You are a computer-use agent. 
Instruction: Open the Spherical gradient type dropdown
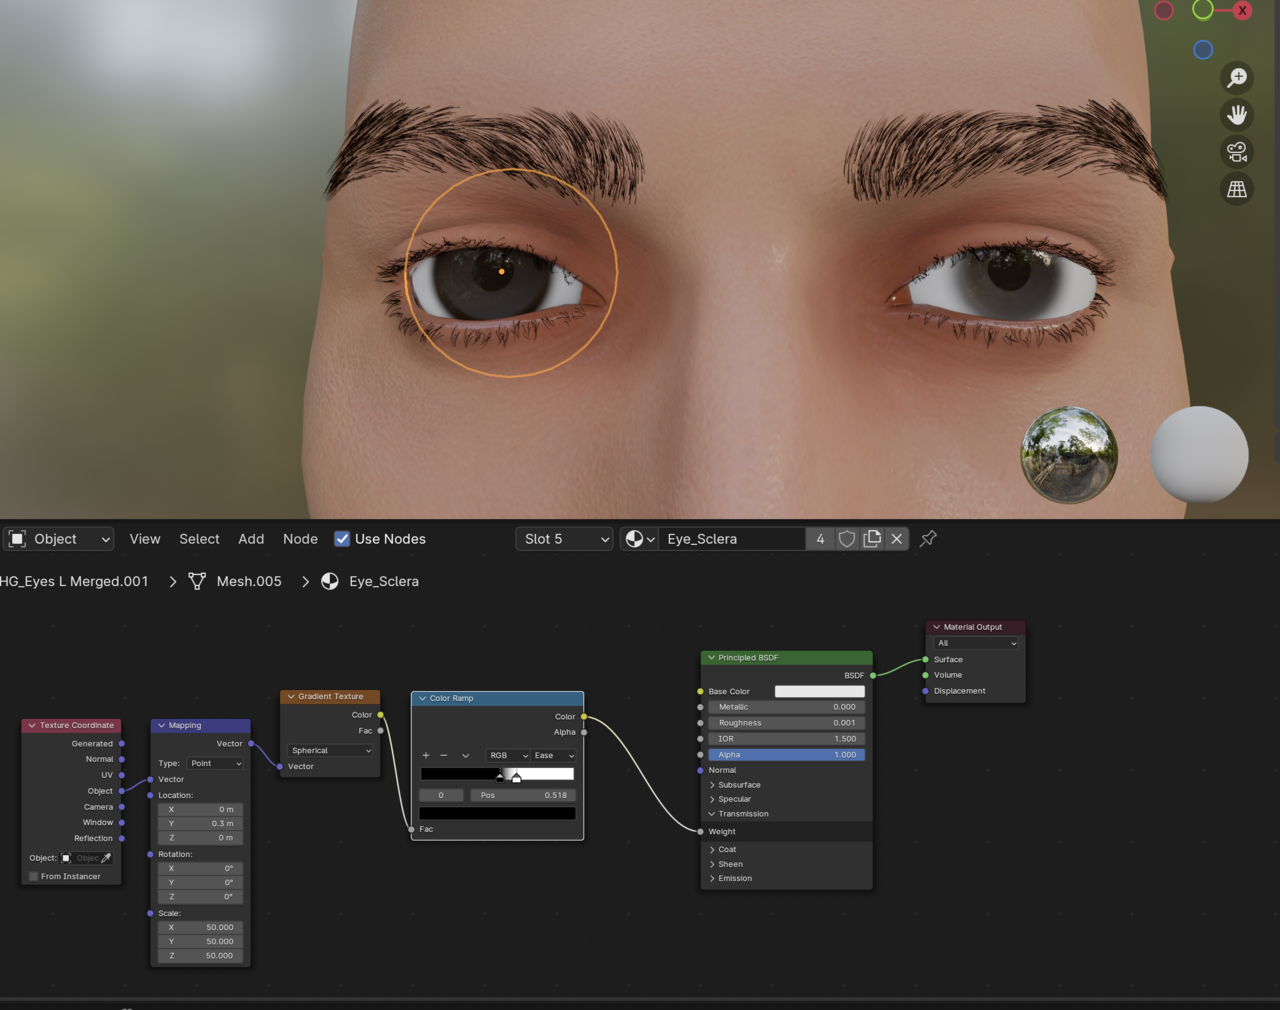tap(331, 750)
